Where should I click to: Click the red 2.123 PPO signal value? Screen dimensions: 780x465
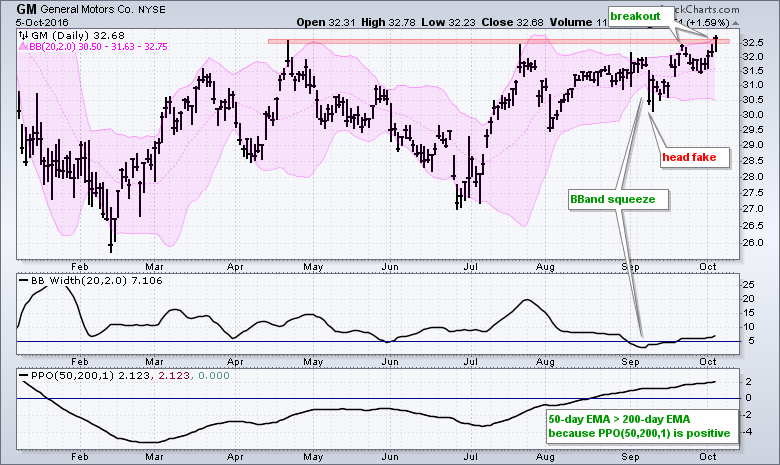(x=174, y=375)
